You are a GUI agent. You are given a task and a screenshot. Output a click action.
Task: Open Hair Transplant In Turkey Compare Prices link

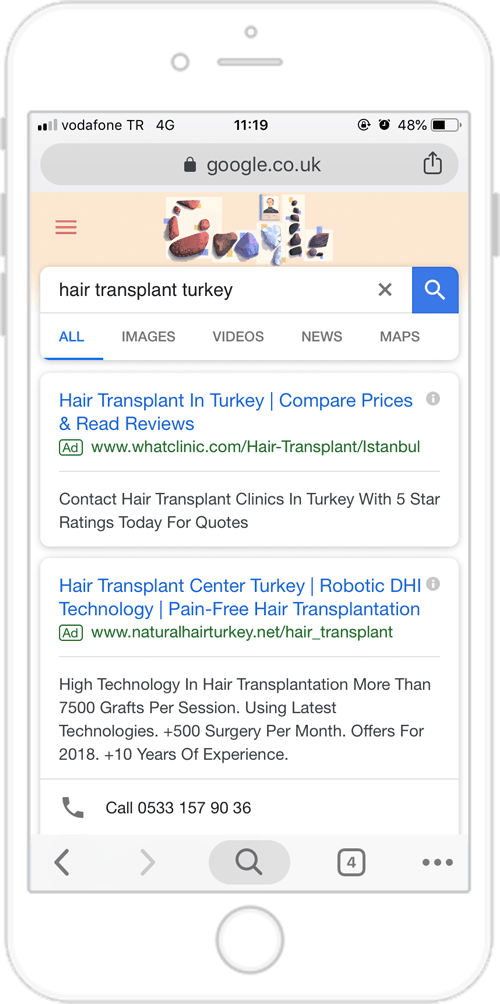(236, 412)
